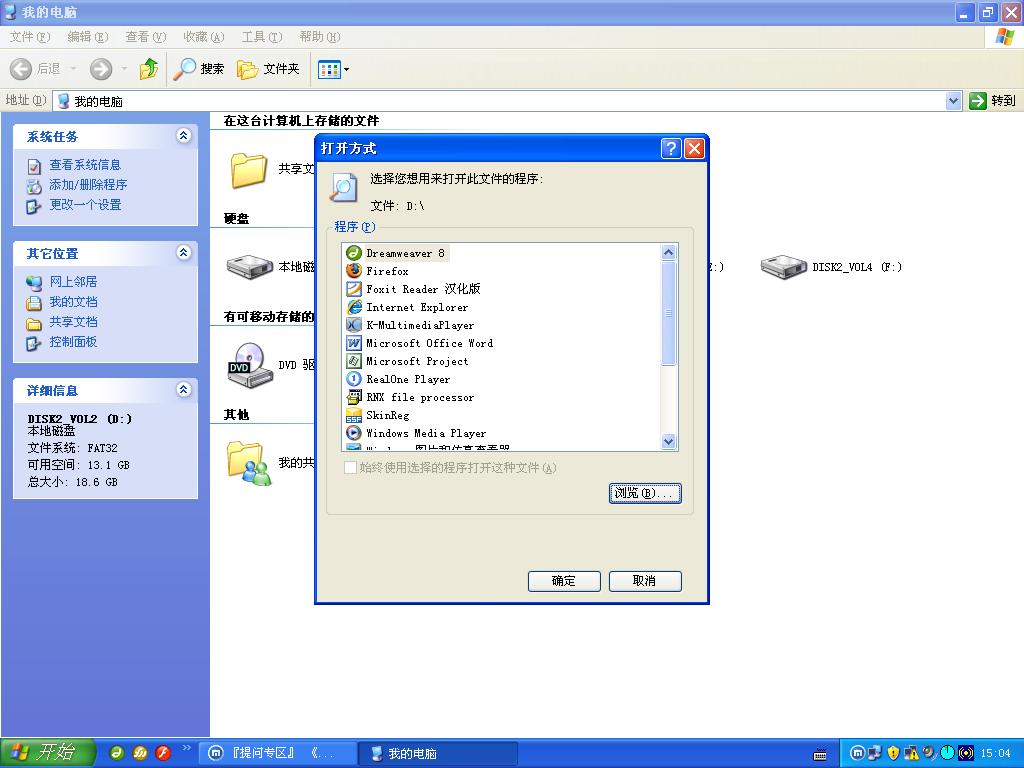This screenshot has height=768, width=1024.
Task: Open the 编辑 menu
Action: [x=88, y=37]
